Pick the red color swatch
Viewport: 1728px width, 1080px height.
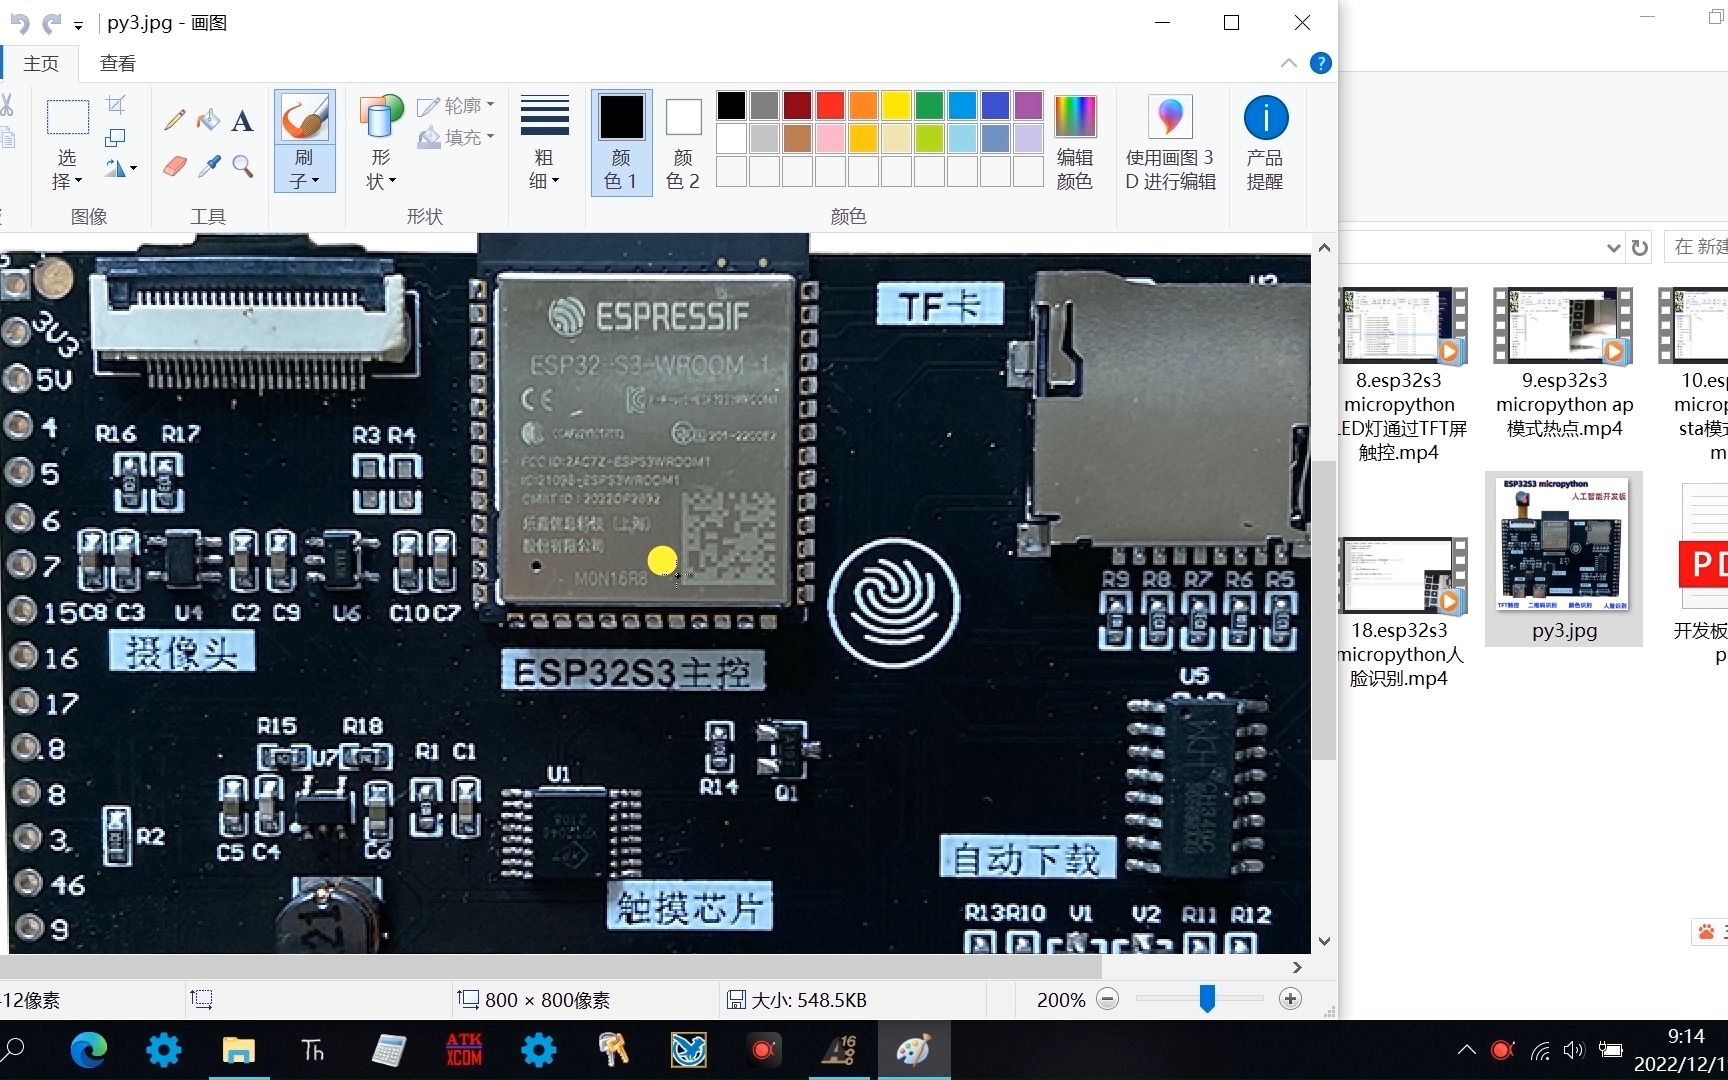coord(830,104)
